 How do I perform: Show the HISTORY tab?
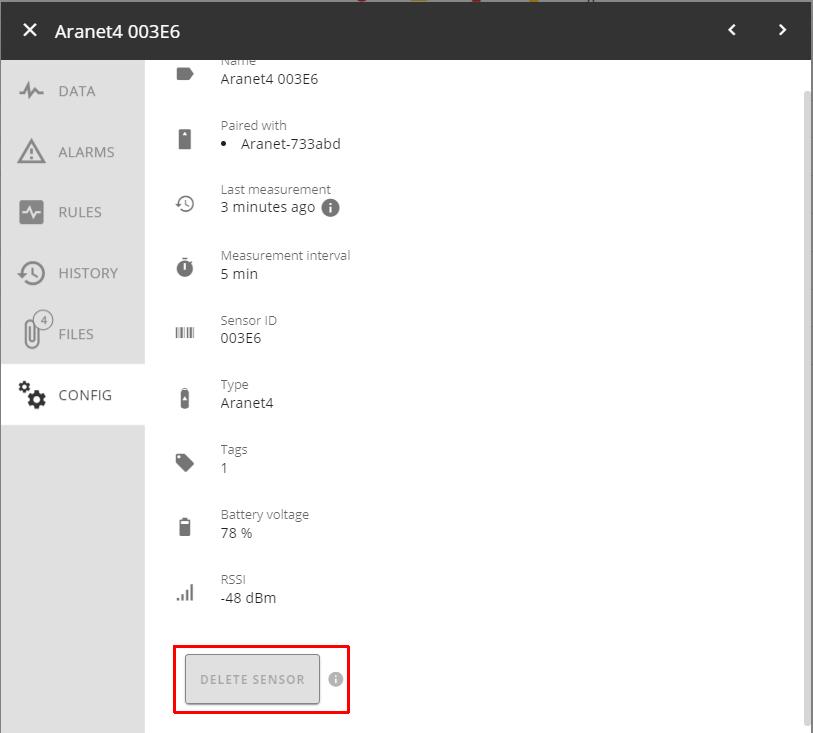(x=73, y=273)
